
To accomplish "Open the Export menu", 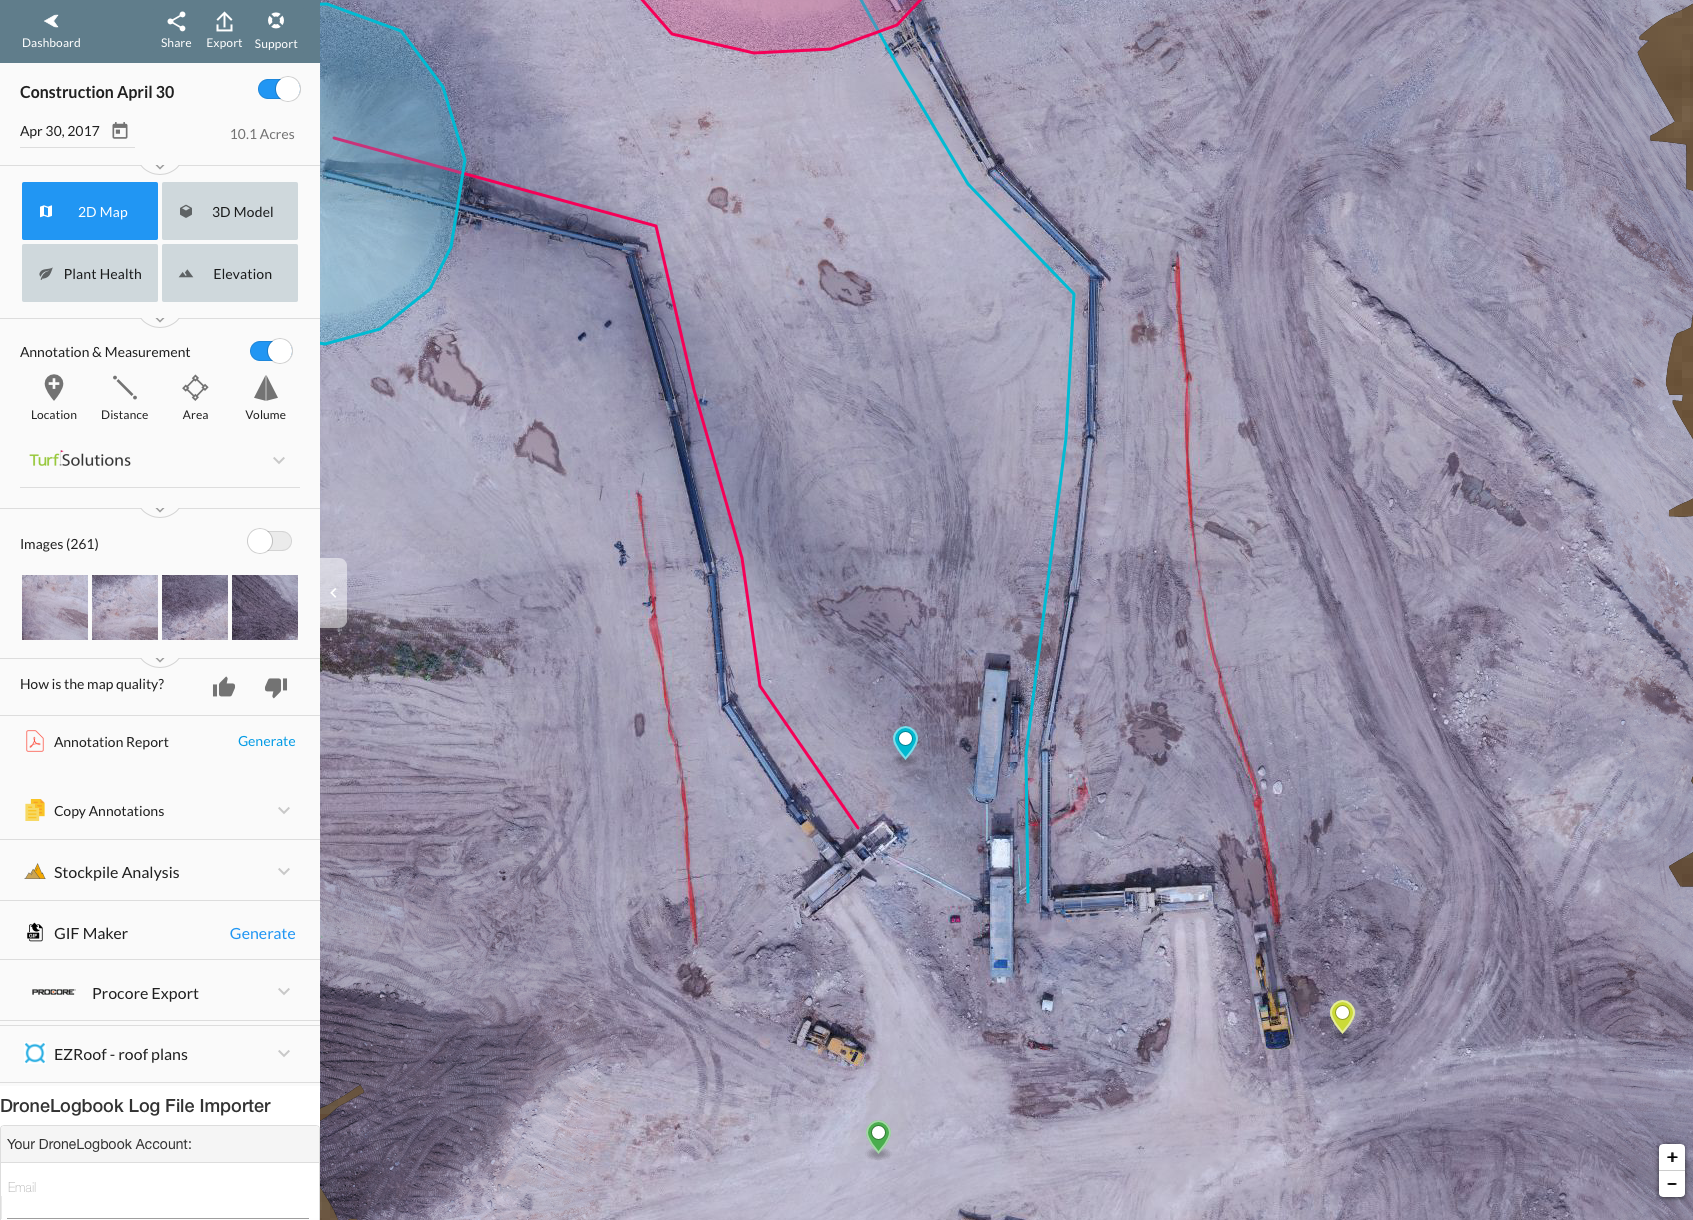I will (x=224, y=30).
